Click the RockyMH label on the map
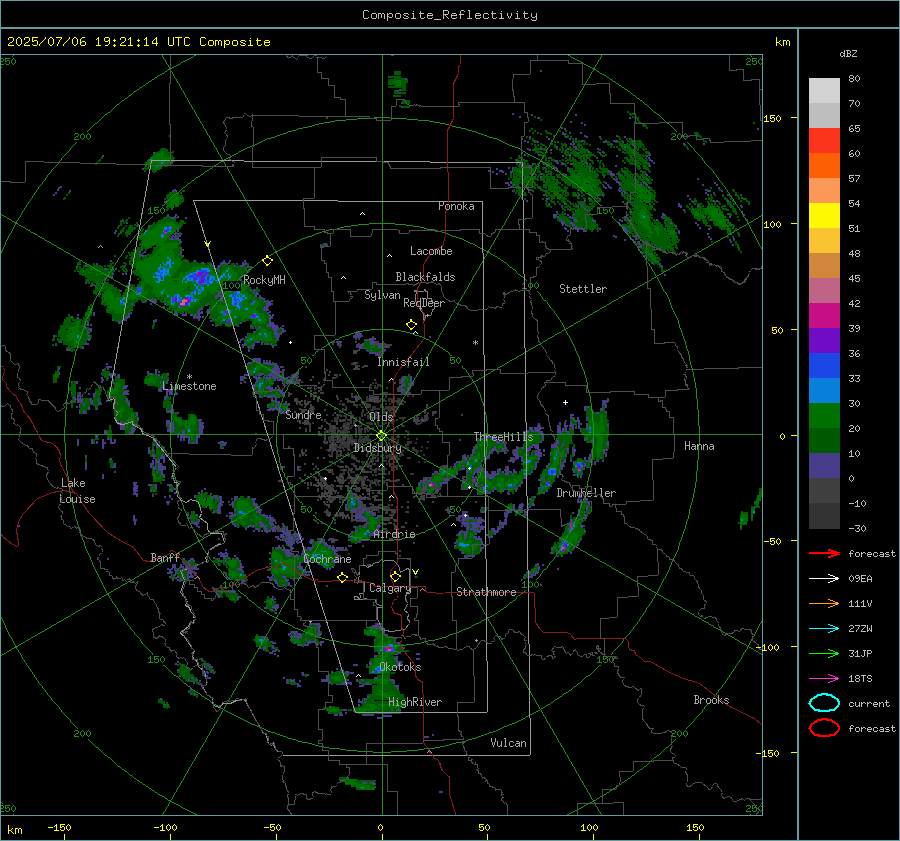Viewport: 900px width, 841px height. point(264,280)
